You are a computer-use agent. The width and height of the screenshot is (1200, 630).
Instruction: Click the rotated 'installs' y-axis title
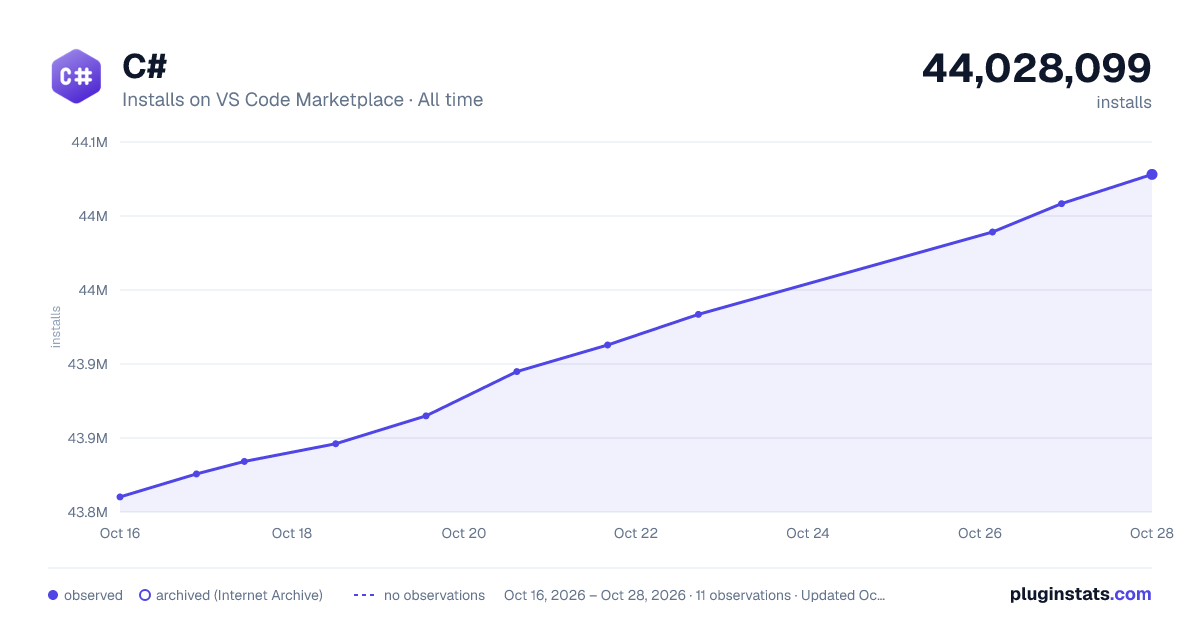(x=56, y=327)
